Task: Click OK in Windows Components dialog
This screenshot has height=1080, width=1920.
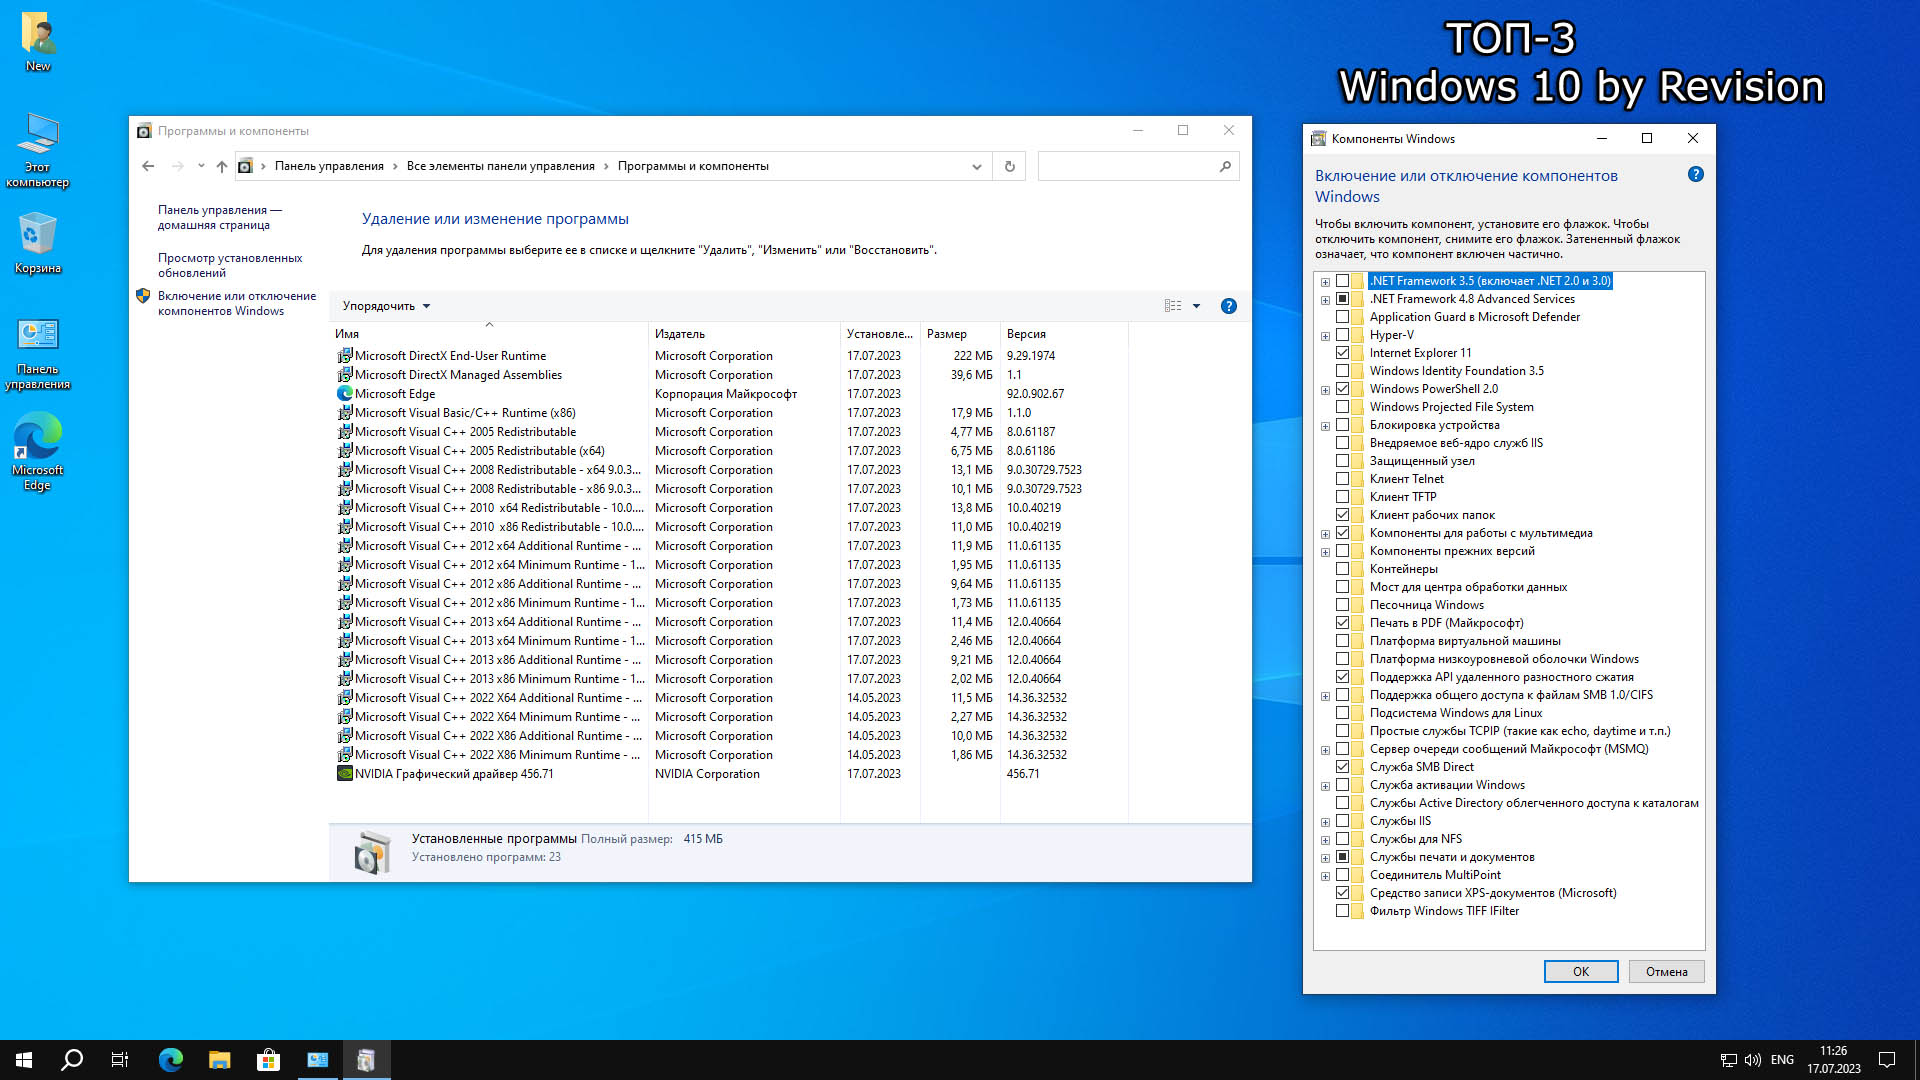Action: tap(1580, 971)
